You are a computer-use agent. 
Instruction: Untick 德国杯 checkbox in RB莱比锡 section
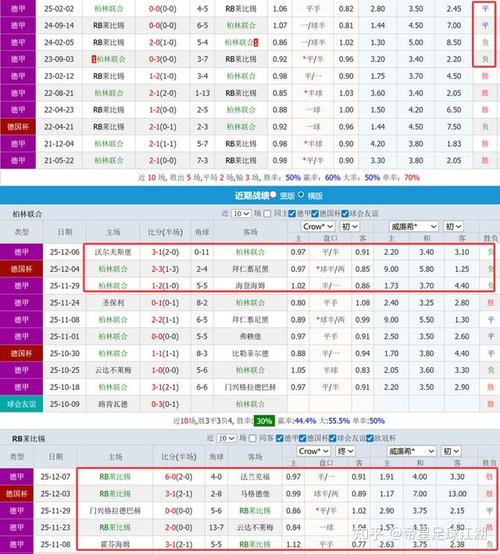point(302,438)
